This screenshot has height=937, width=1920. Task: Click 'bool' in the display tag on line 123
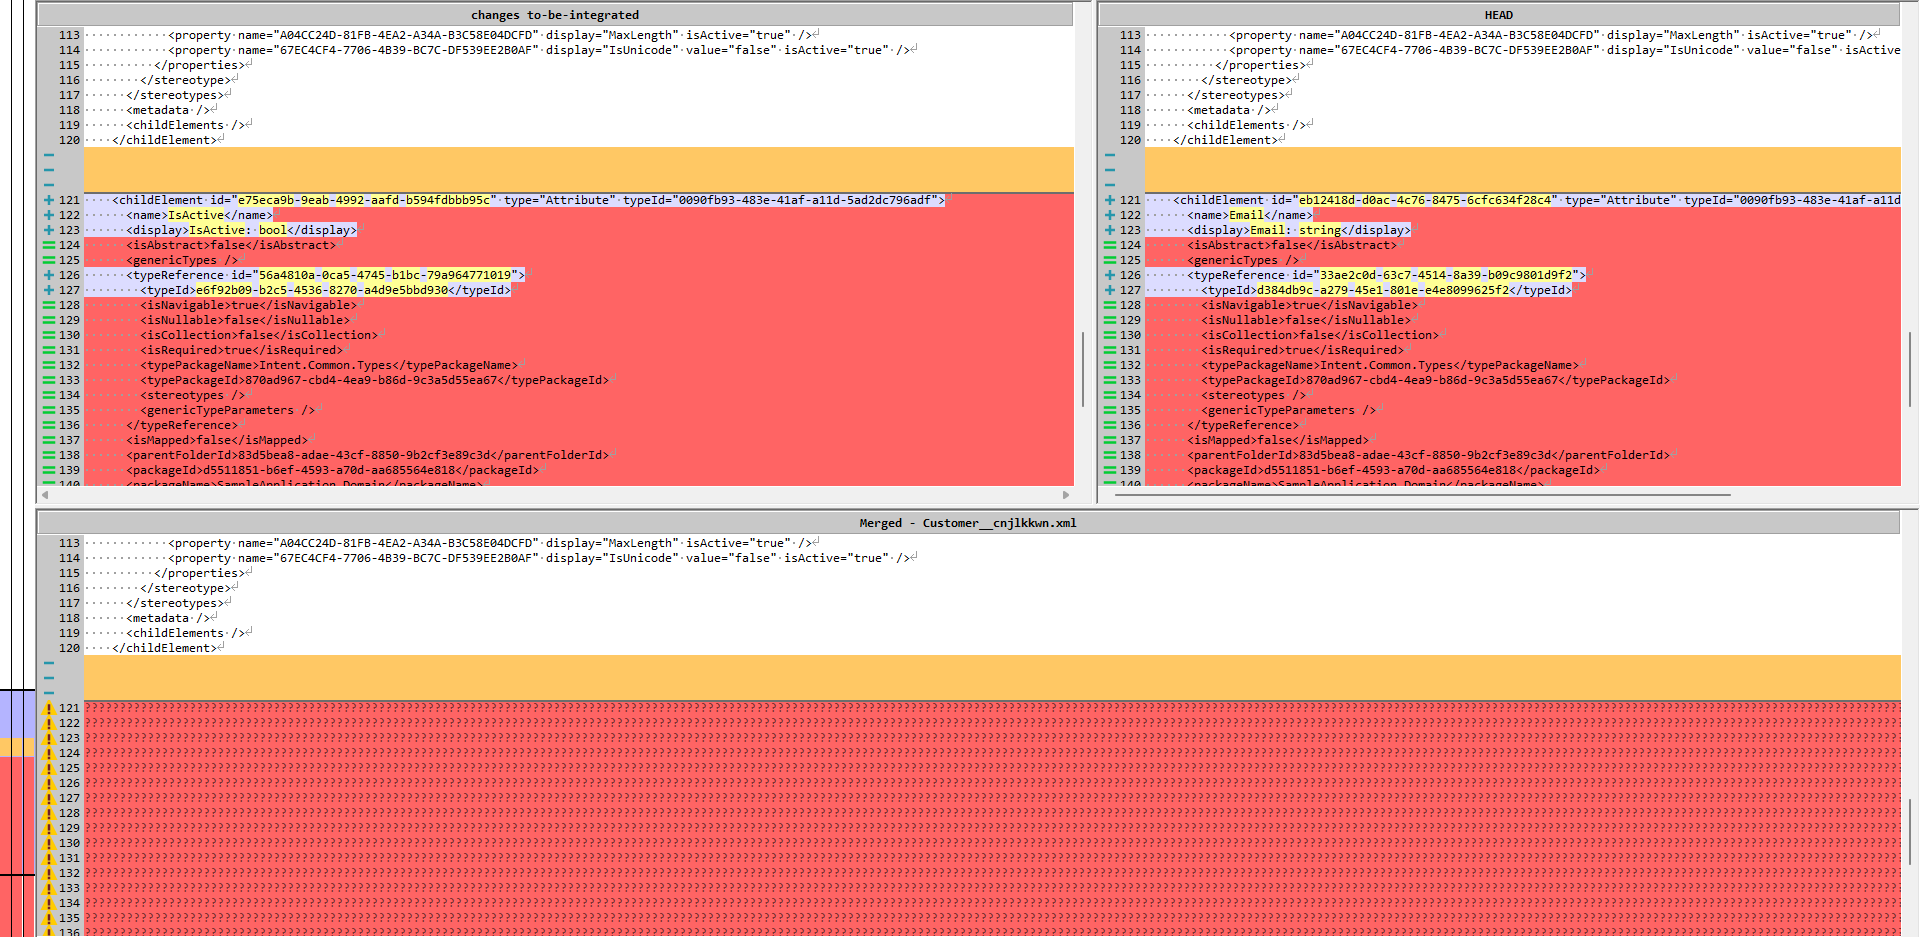(273, 230)
